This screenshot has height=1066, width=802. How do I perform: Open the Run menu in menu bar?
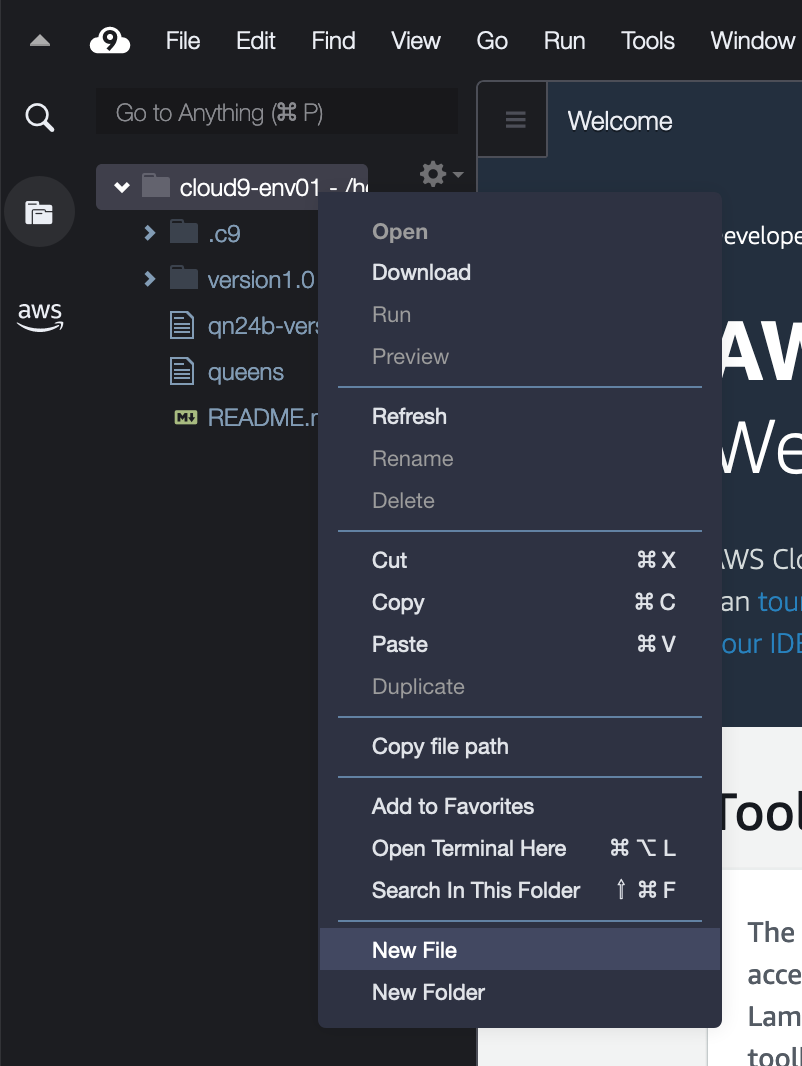[x=564, y=41]
